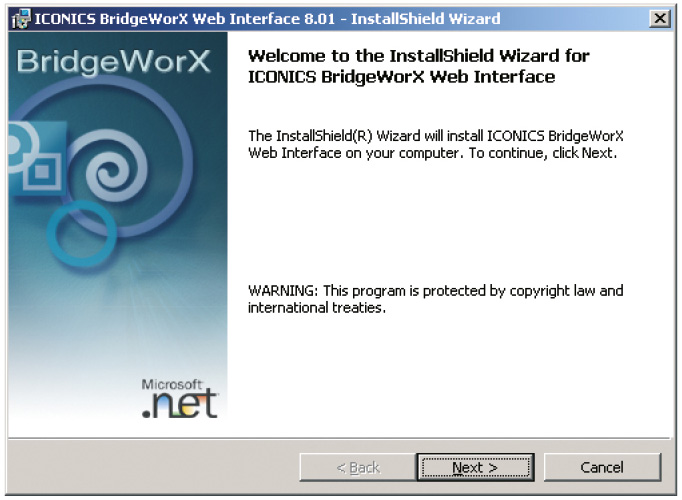Click the Microsoft .net logo
Viewport: 682px width, 500px height.
[x=180, y=398]
